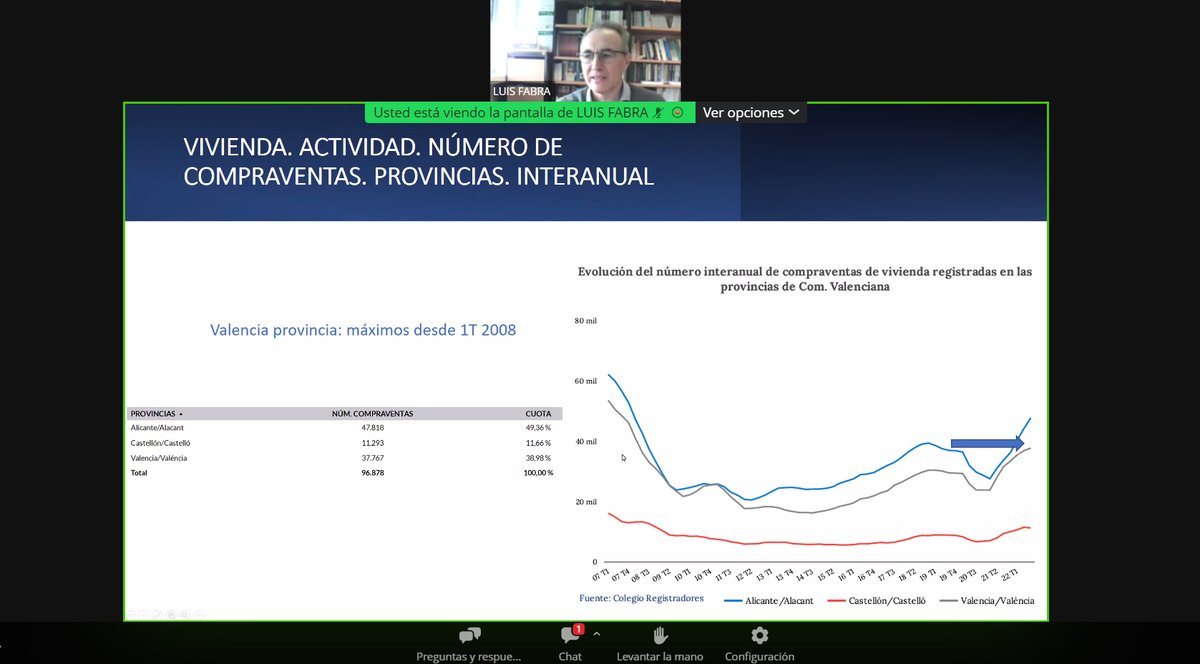This screenshot has width=1200, height=664.
Task: Open the Preguntas y respuestas panel
Action: 469,644
